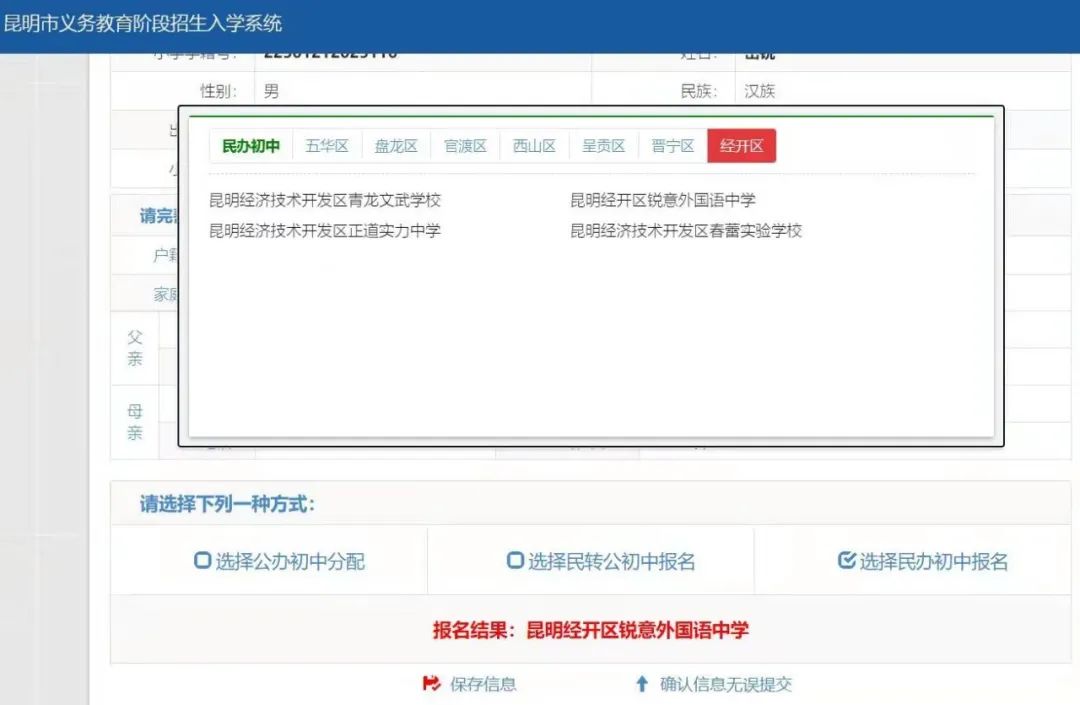Screen dimensions: 1080x705
Task: Select the red 经开区 tab
Action: [x=742, y=146]
